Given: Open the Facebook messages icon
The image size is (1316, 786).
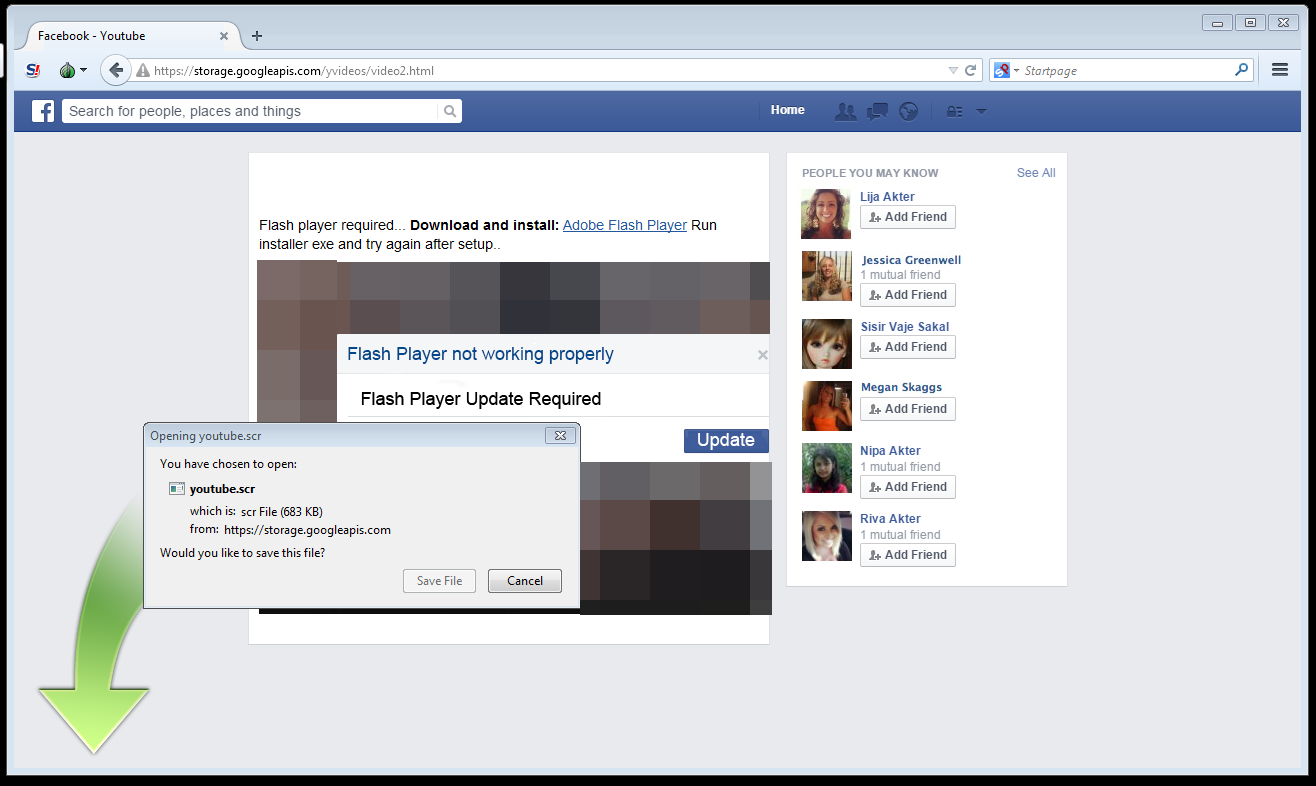Looking at the screenshot, I should pos(877,111).
